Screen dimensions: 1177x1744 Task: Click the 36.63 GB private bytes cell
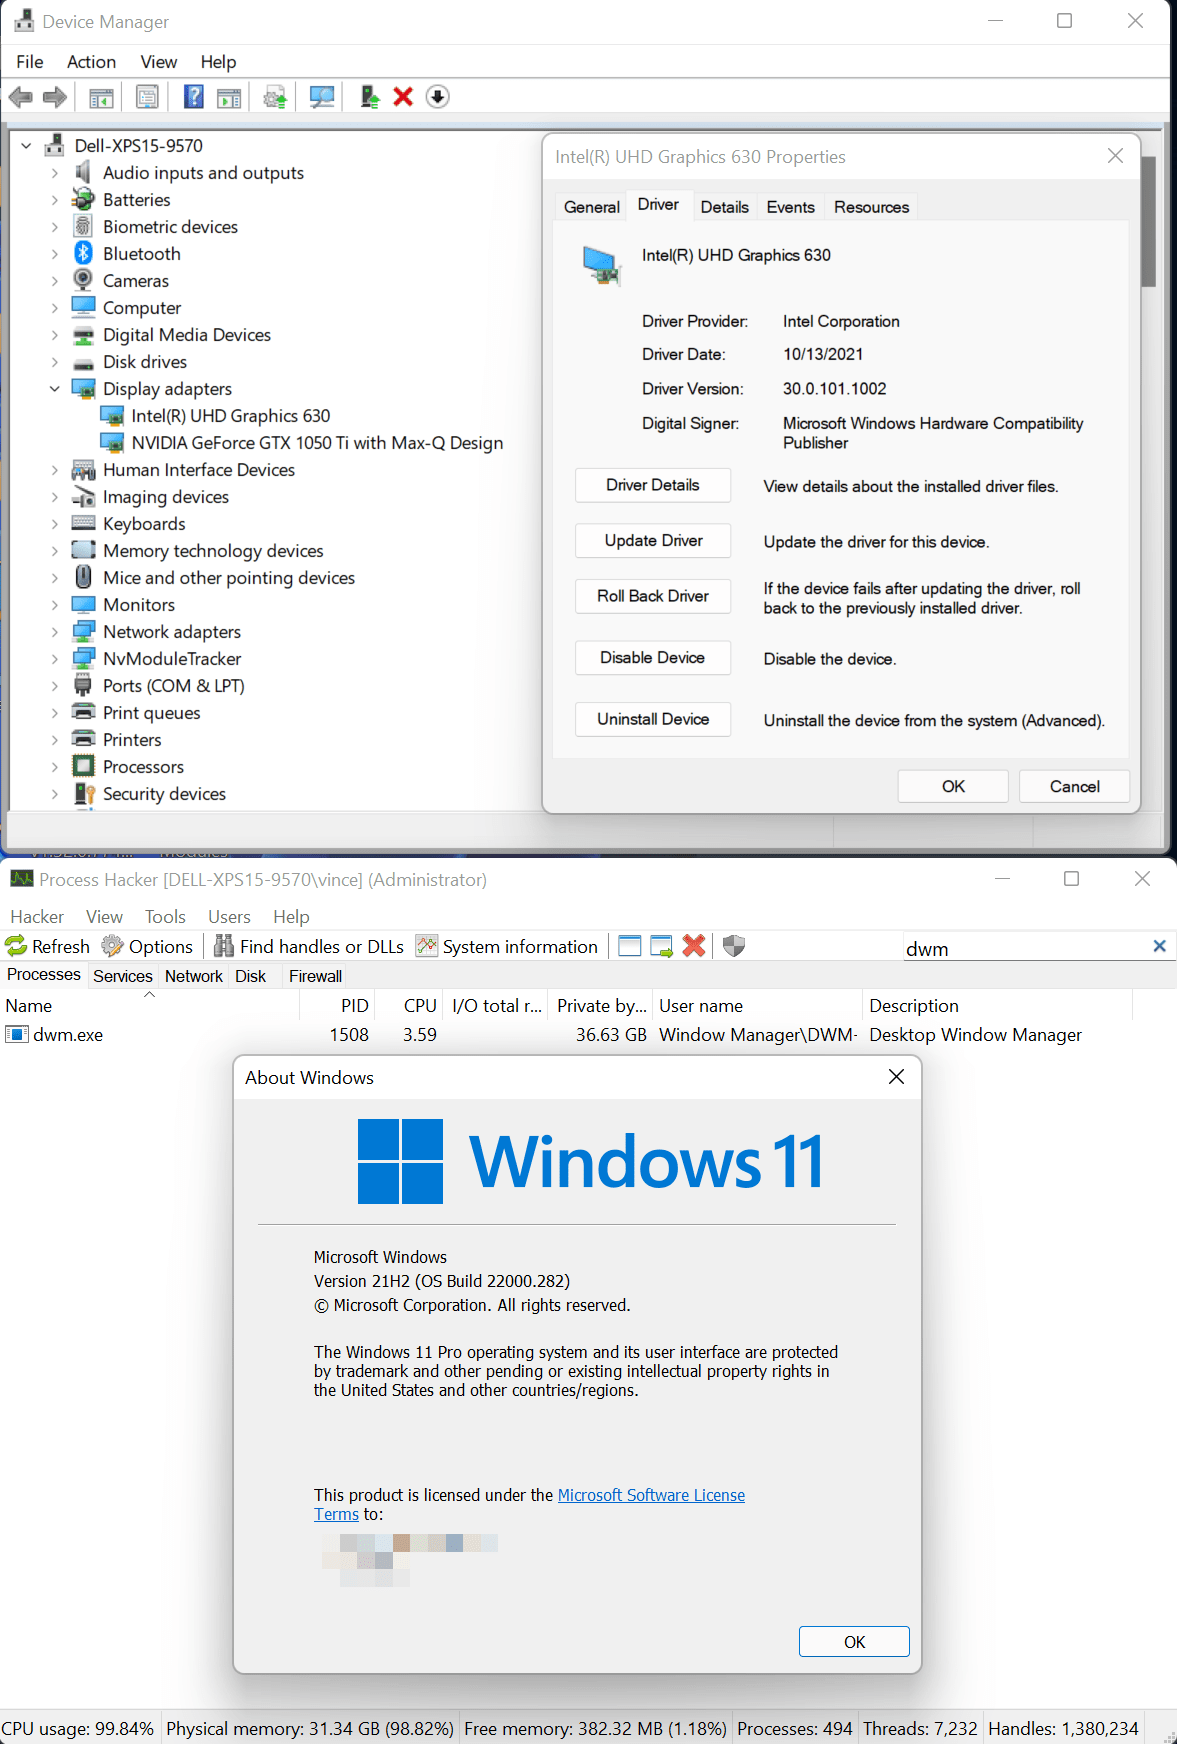point(611,1034)
